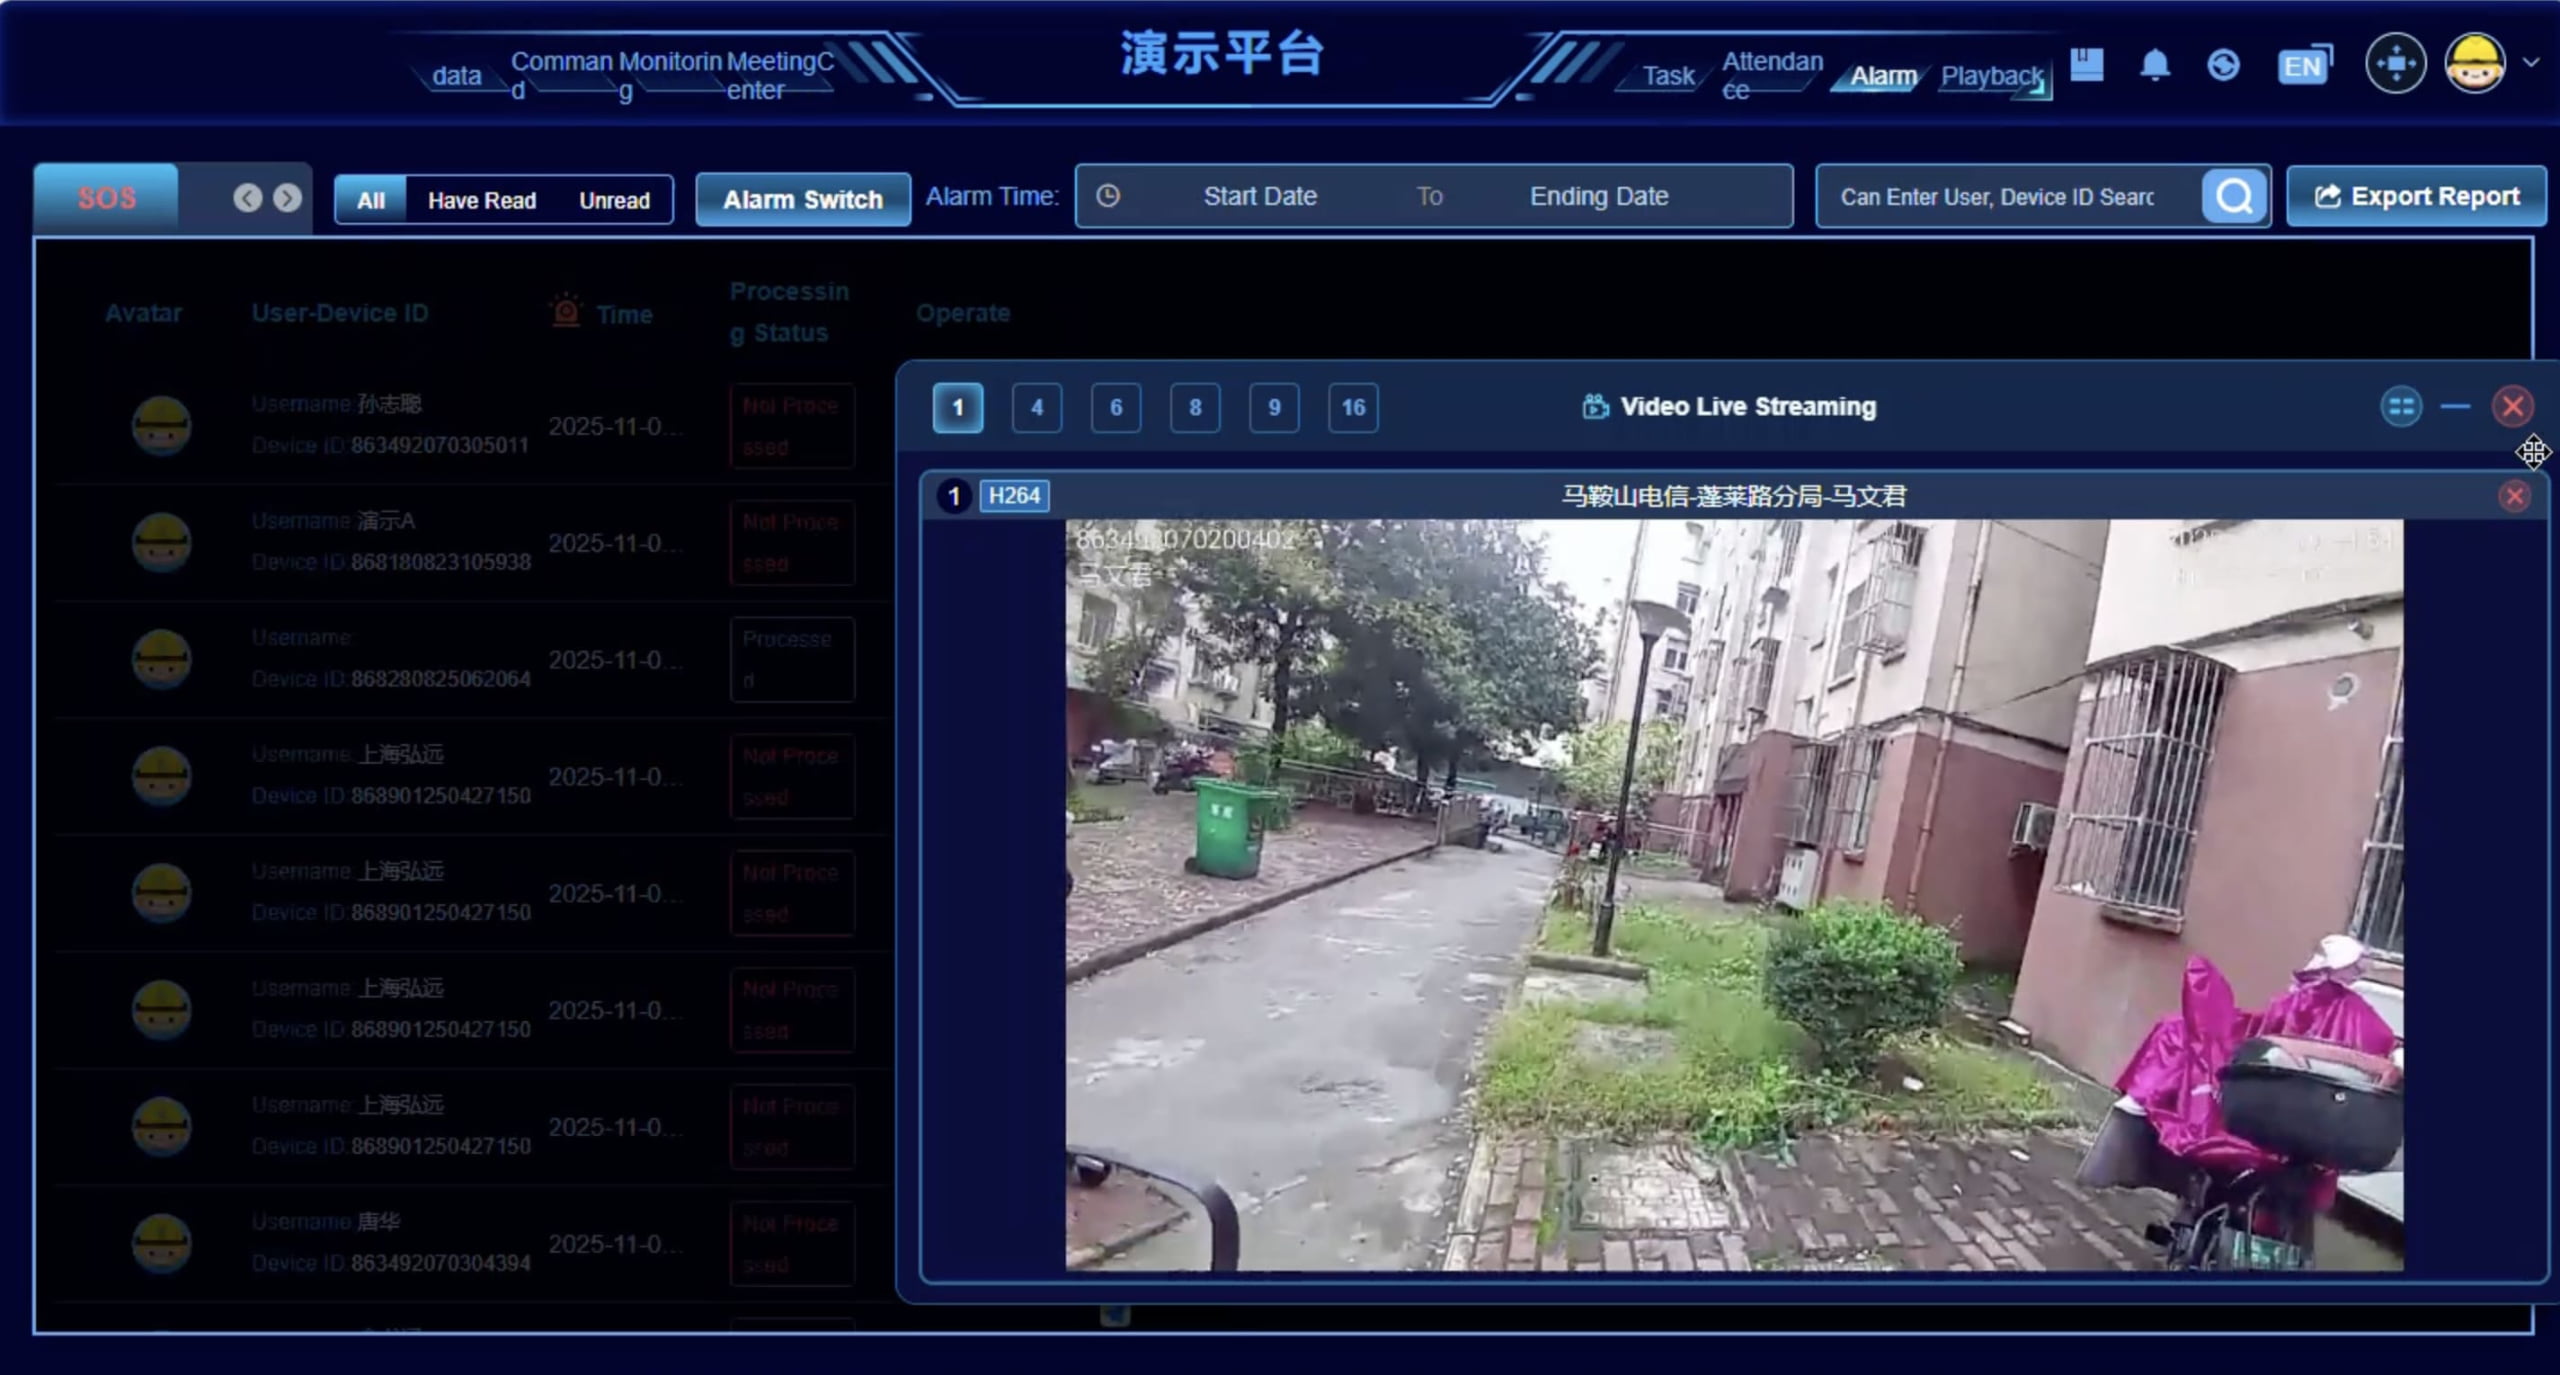2560x1375 pixels.
Task: Click the clock icon in date field
Action: pos(1107,196)
